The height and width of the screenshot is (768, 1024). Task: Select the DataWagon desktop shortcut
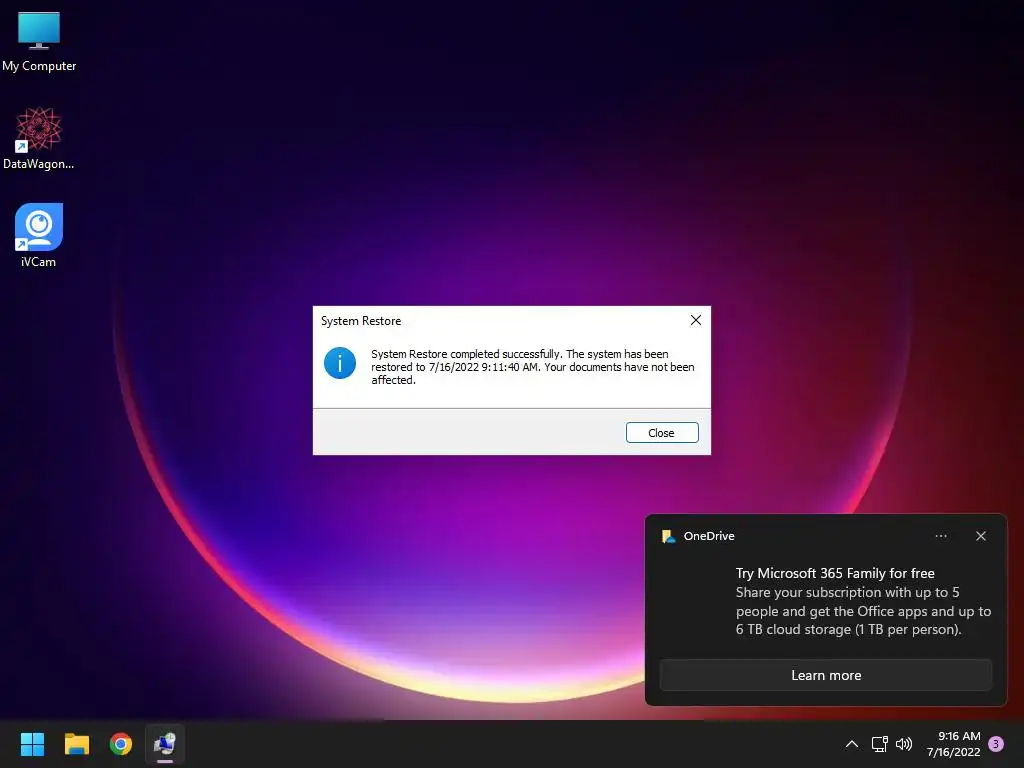tap(39, 138)
